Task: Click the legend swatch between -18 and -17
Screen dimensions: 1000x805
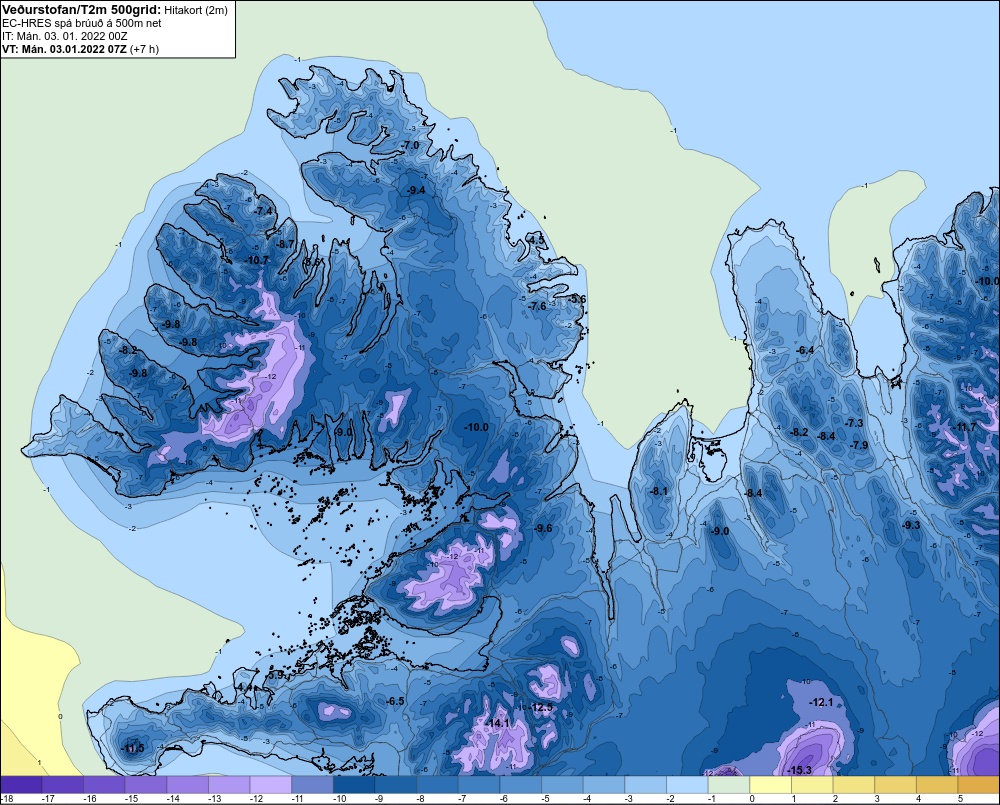Action: click(22, 785)
